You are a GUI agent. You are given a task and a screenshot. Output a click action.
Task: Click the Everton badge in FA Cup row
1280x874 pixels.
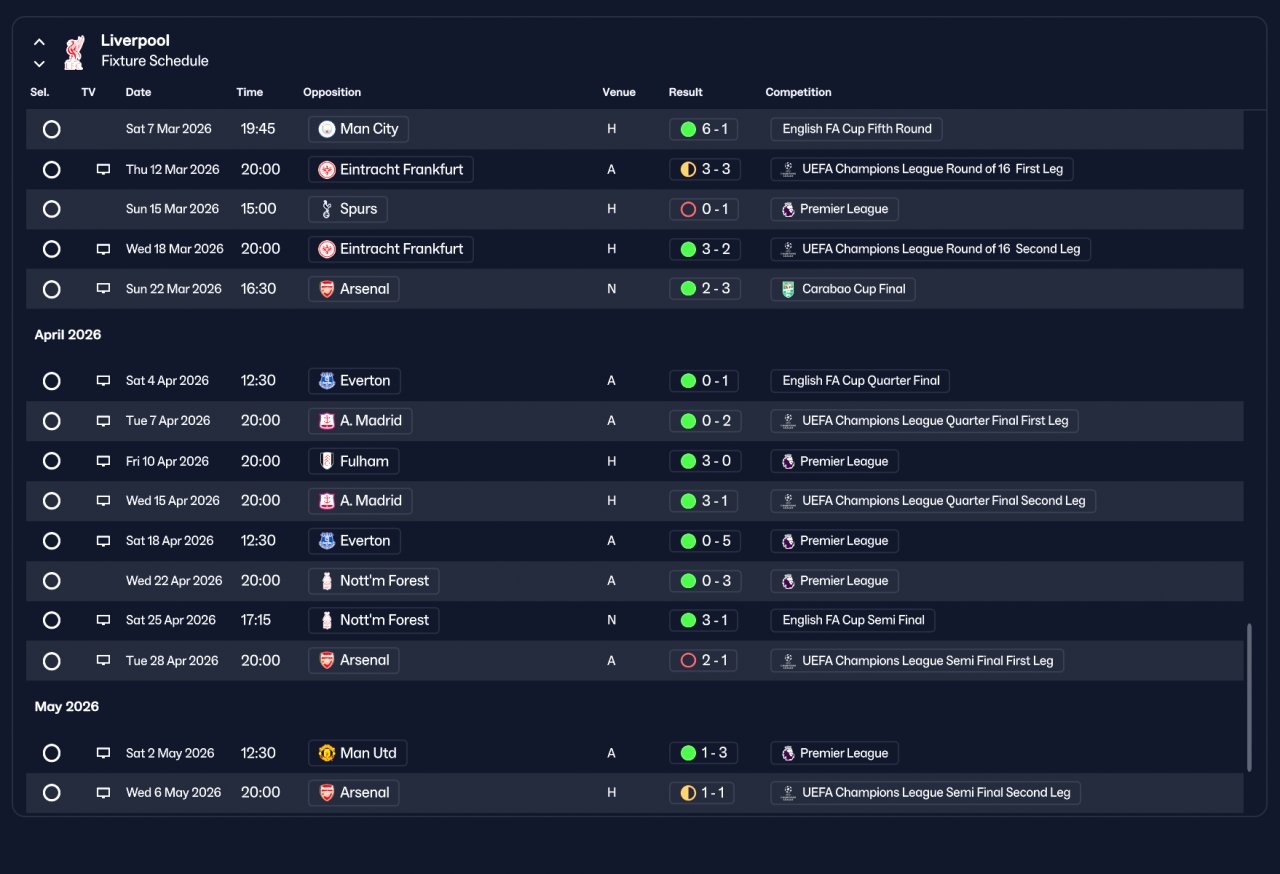point(327,381)
